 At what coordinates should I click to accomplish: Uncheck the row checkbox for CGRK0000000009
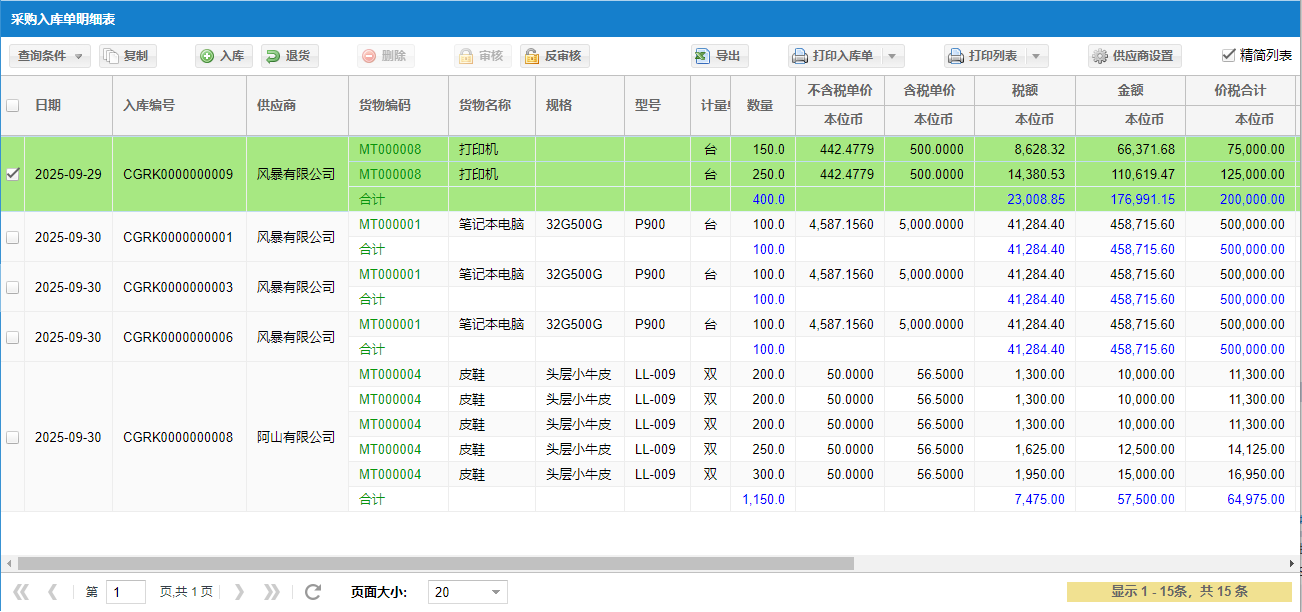pos(12,174)
